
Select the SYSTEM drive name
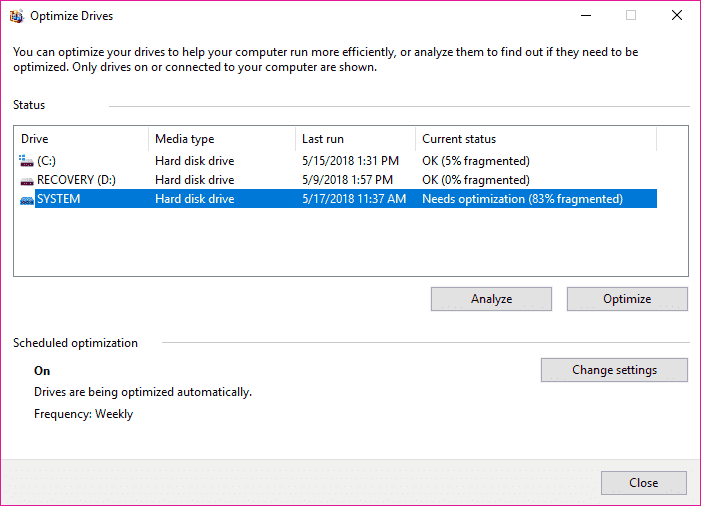tap(58, 199)
